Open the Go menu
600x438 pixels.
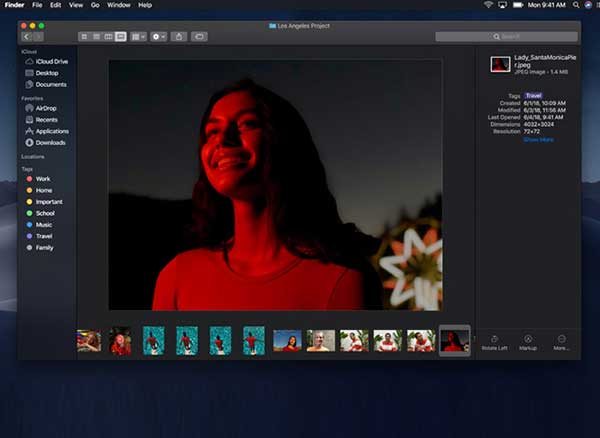pyautogui.click(x=95, y=5)
